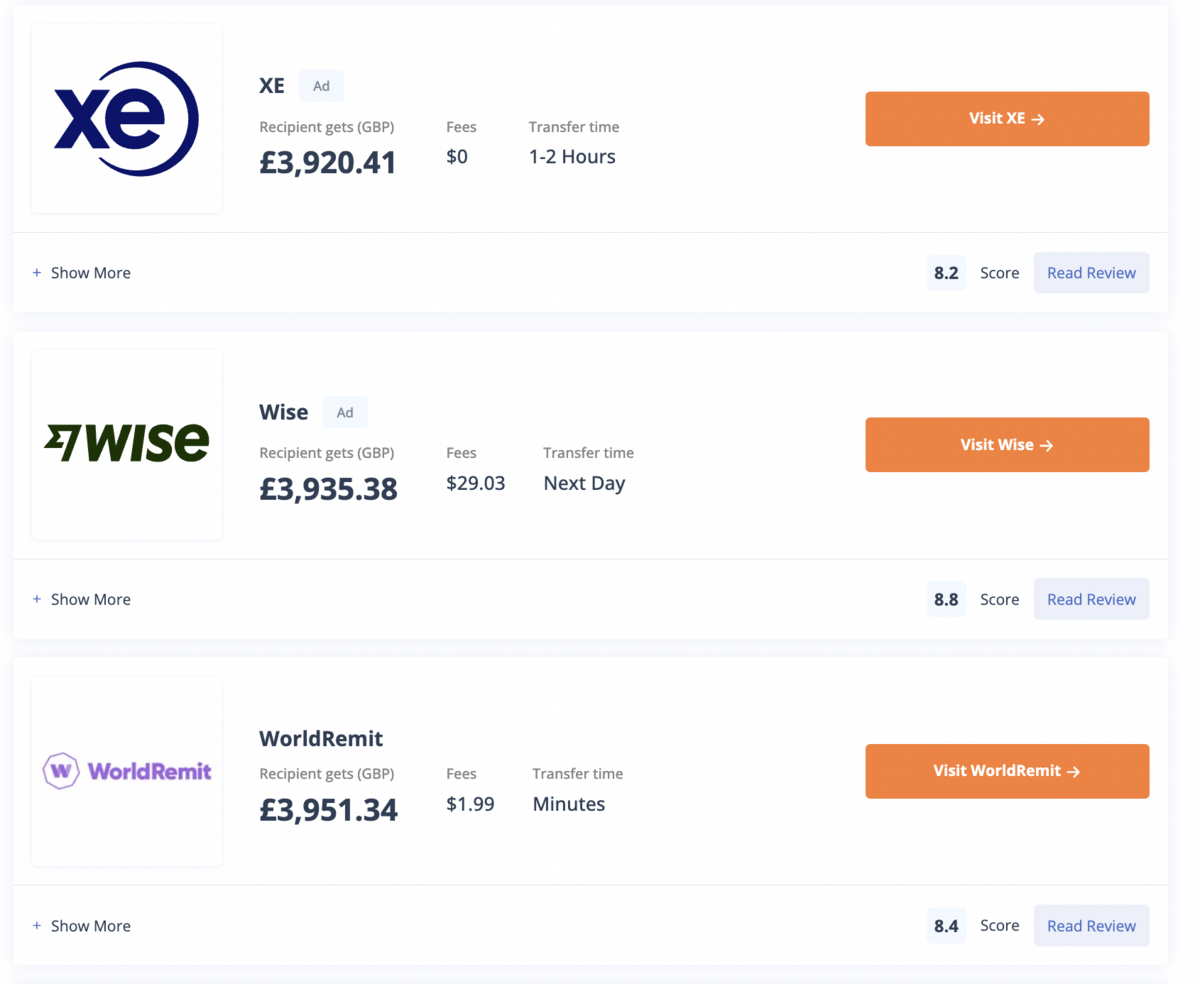The height and width of the screenshot is (984, 1200).
Task: Click the WorldRemit logo image
Action: (x=127, y=770)
